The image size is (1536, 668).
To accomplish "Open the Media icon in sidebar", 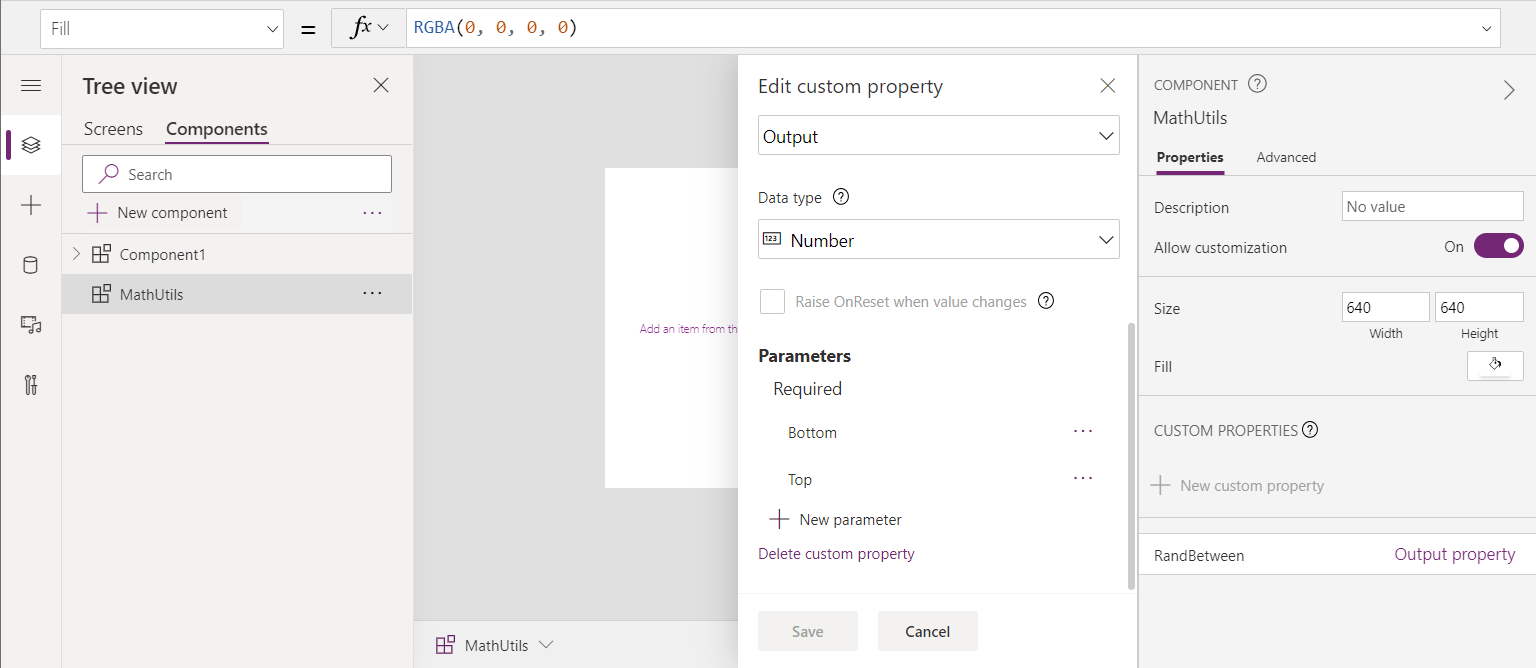I will (x=30, y=325).
